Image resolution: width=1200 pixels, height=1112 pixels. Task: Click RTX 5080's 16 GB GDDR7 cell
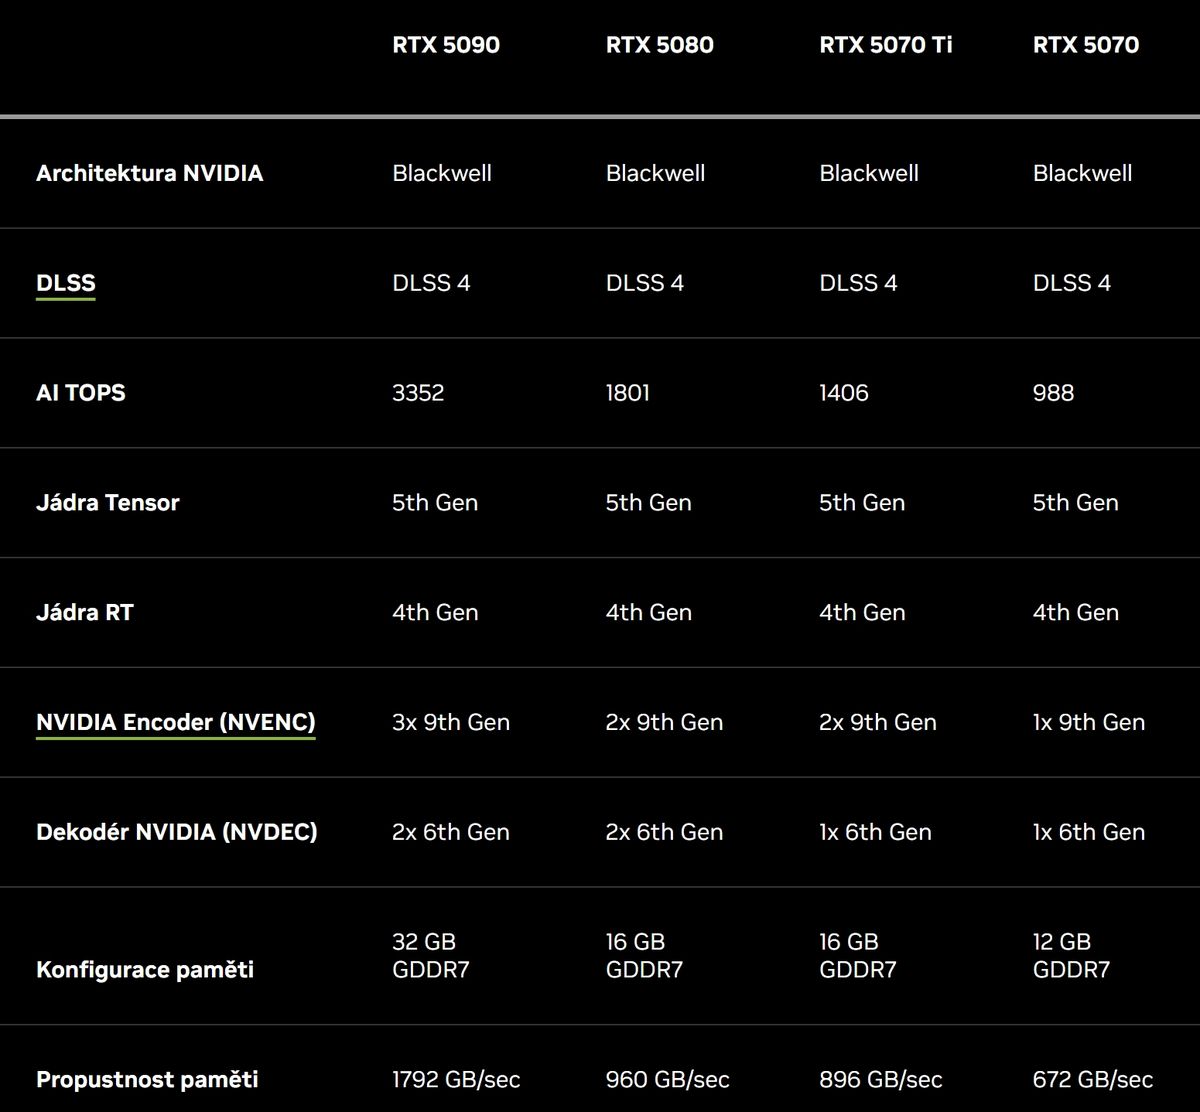click(645, 956)
